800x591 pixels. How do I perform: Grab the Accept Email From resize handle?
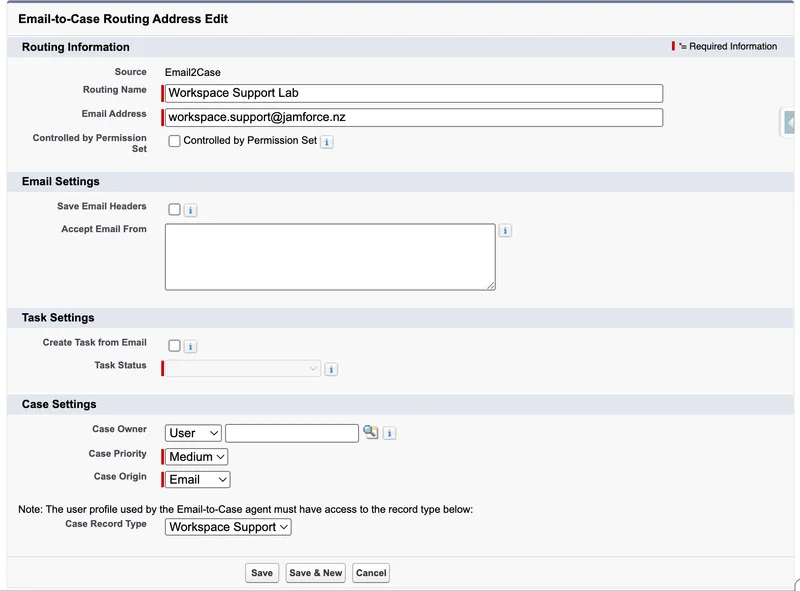[491, 286]
